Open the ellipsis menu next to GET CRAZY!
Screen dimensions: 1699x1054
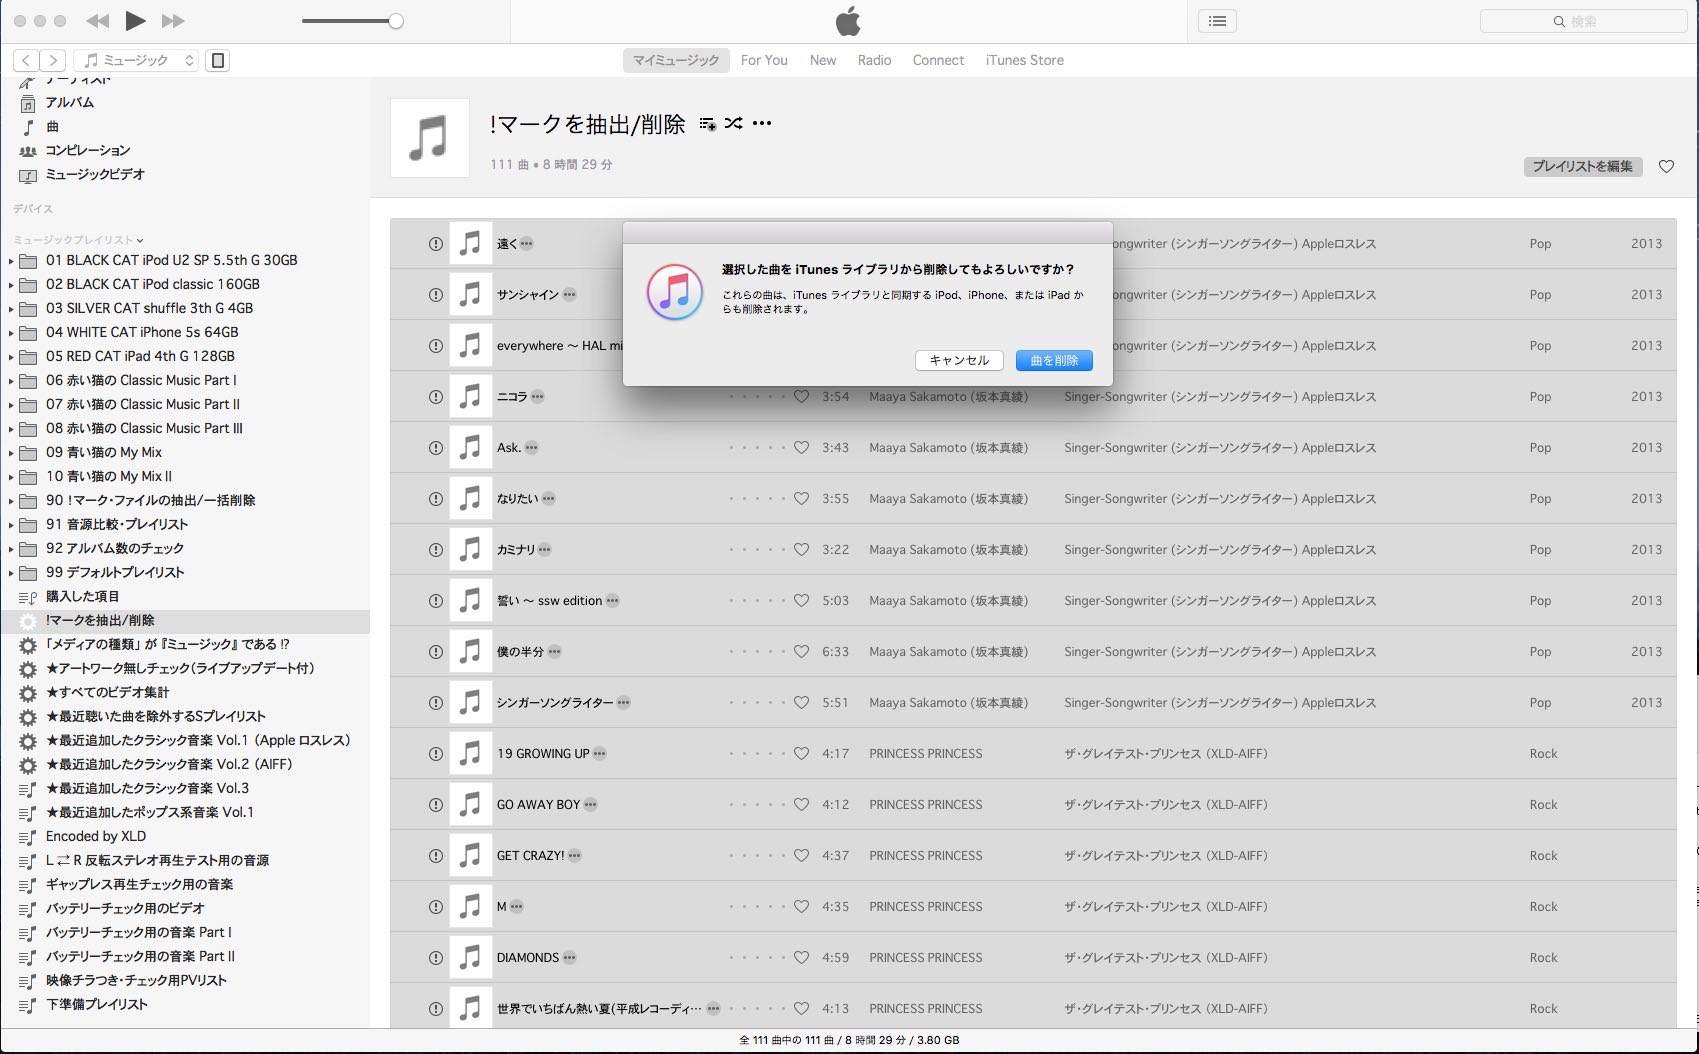click(x=574, y=856)
